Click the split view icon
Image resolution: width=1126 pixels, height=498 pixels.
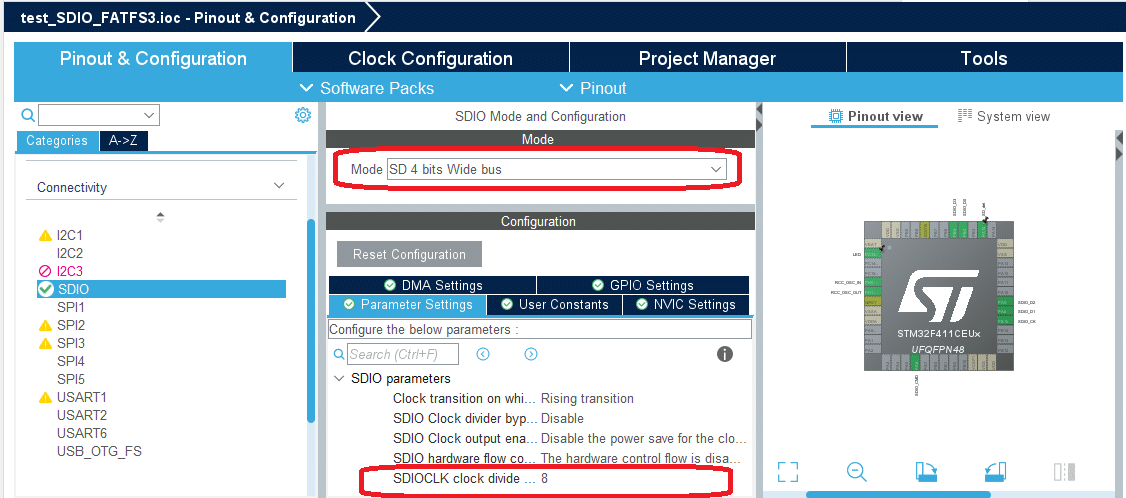(x=1064, y=471)
